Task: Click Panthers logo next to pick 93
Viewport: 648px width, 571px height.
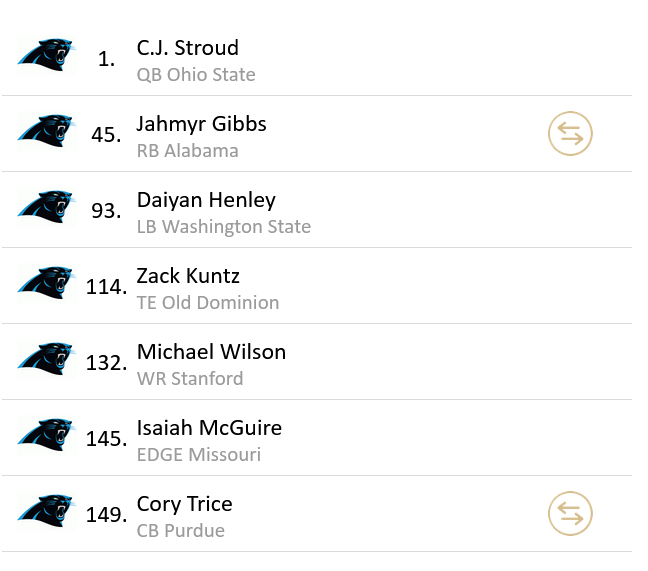Action: click(x=46, y=208)
